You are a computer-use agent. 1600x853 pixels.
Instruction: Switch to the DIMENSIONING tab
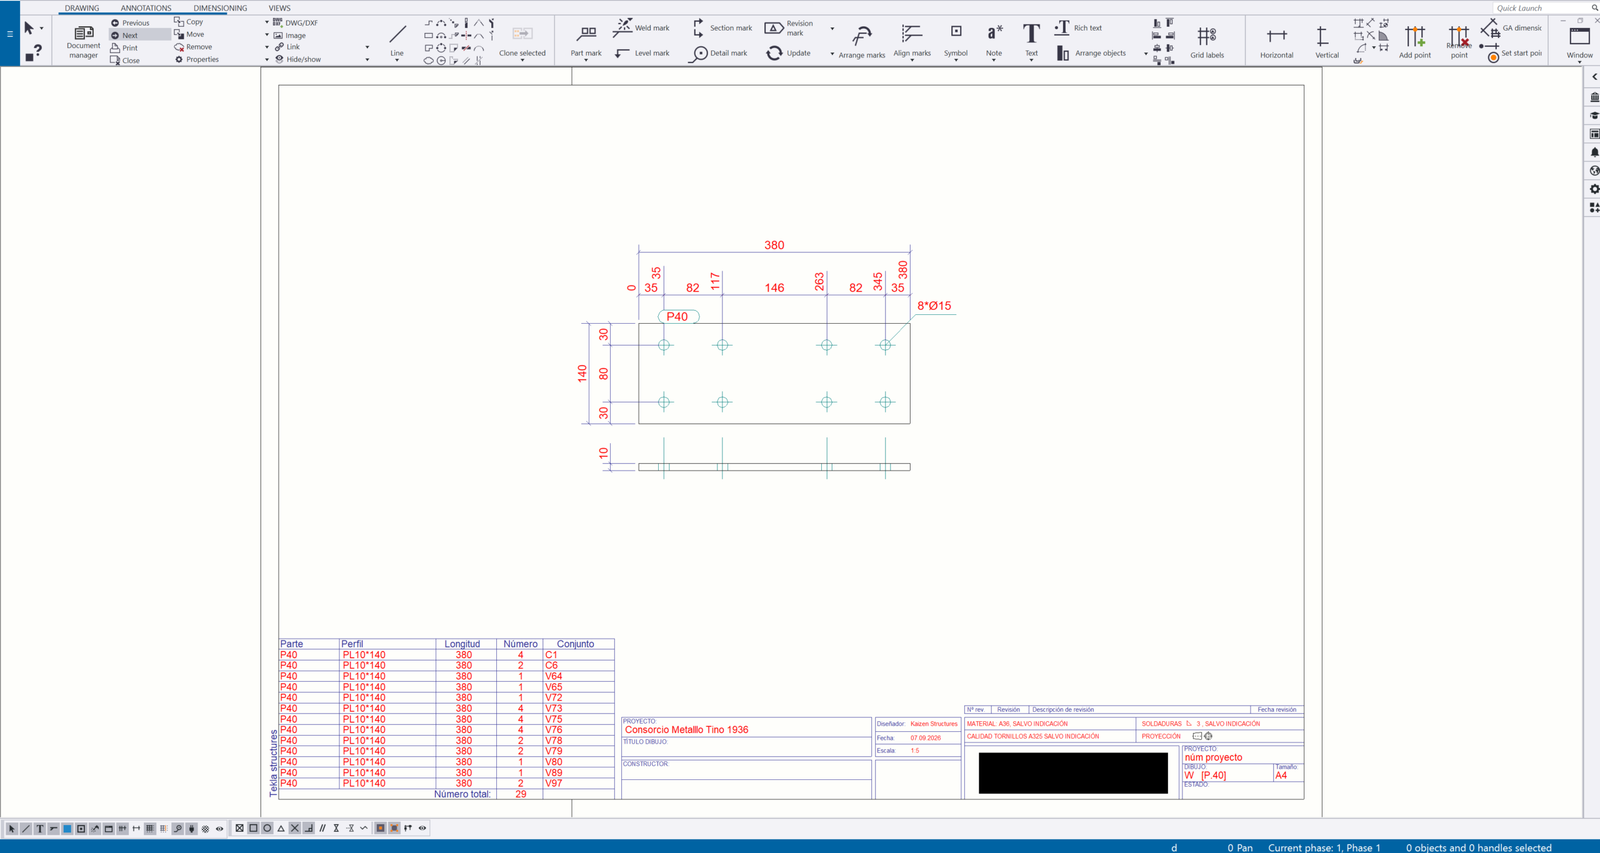[220, 8]
